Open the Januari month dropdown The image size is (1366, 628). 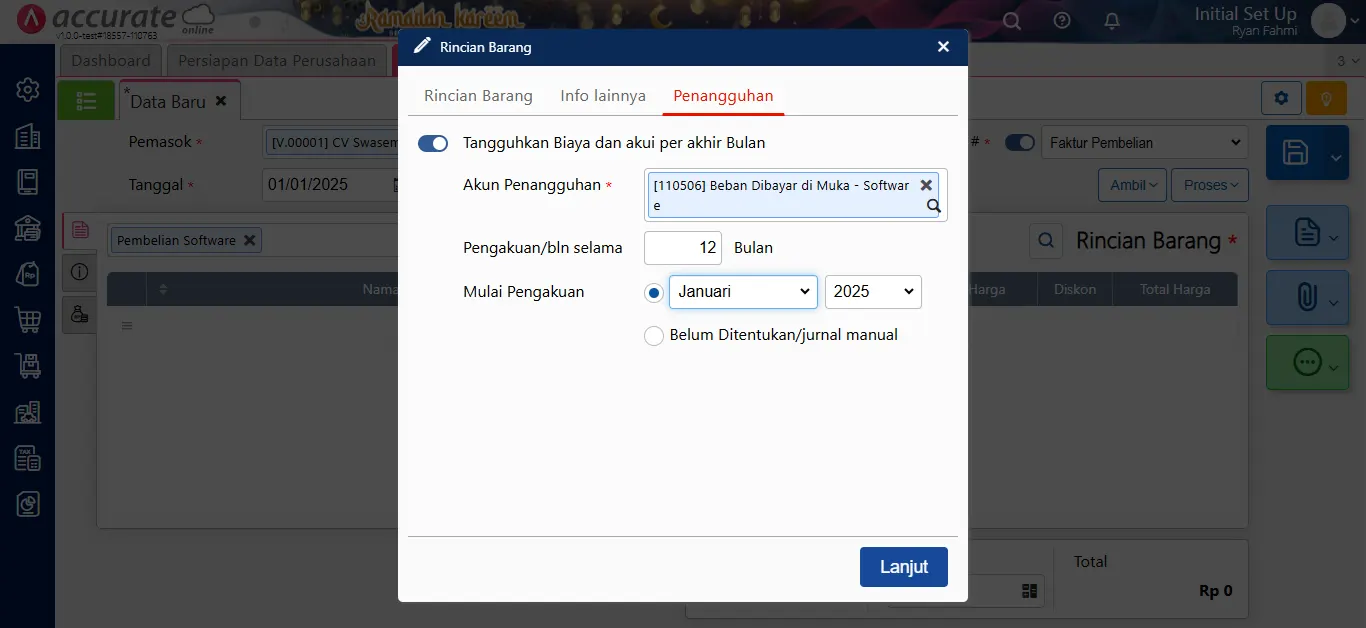click(742, 291)
